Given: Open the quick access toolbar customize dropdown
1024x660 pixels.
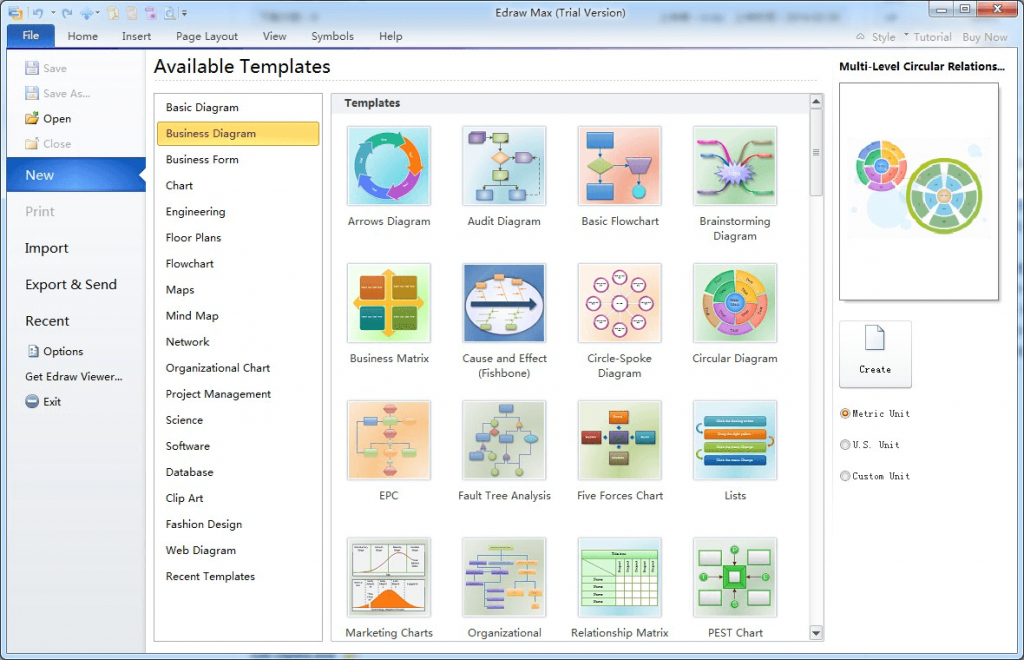Looking at the screenshot, I should pyautogui.click(x=184, y=13).
